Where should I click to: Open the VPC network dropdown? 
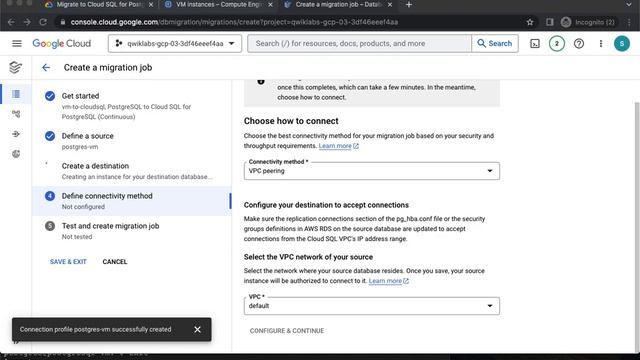pyautogui.click(x=371, y=306)
